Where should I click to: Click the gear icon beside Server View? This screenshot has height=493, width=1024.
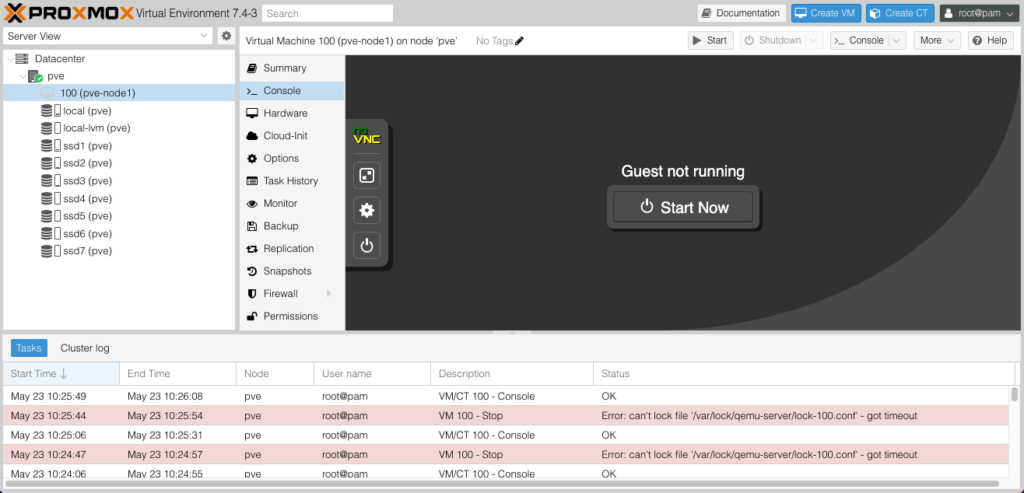226,36
